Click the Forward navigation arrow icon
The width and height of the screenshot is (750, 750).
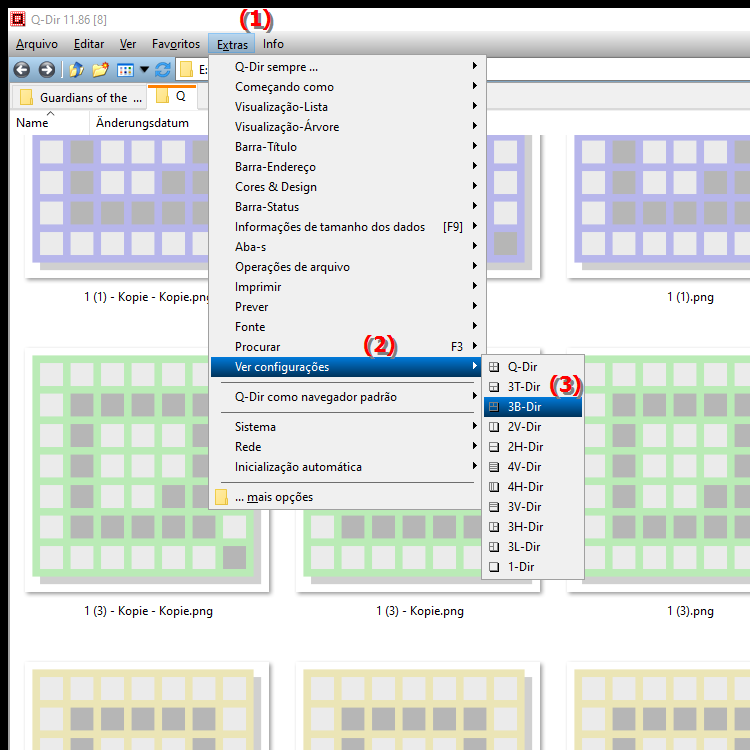click(x=46, y=70)
